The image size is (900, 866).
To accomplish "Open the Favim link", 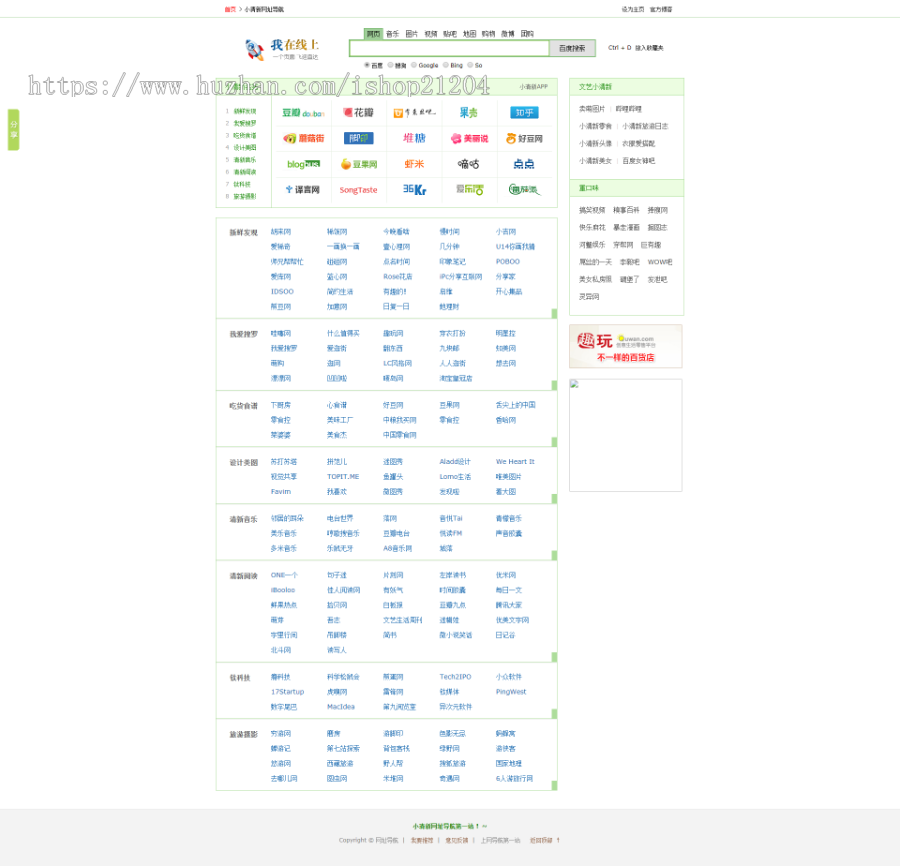I will point(281,492).
